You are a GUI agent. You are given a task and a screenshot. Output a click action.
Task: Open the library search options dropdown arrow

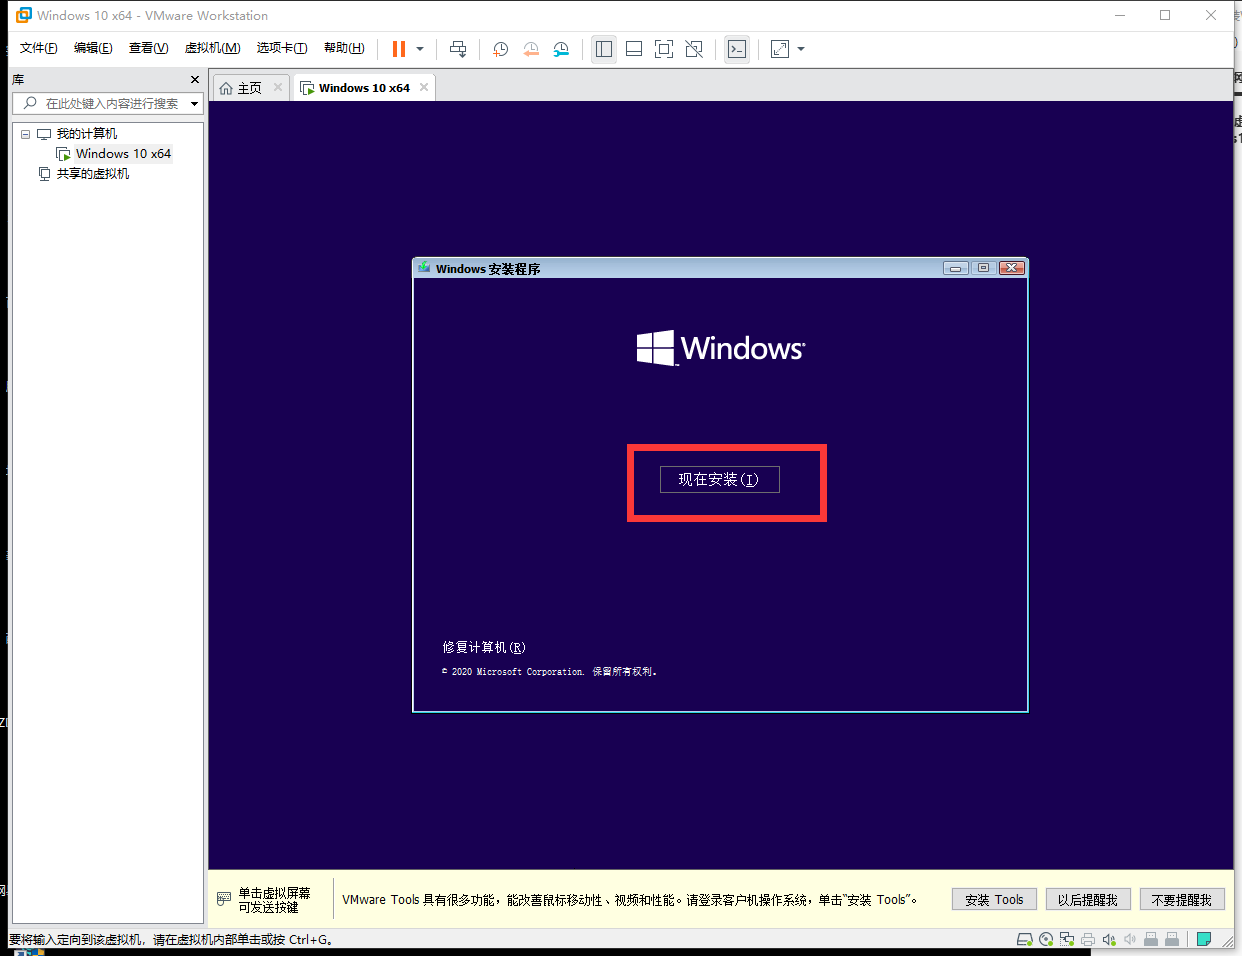(195, 103)
